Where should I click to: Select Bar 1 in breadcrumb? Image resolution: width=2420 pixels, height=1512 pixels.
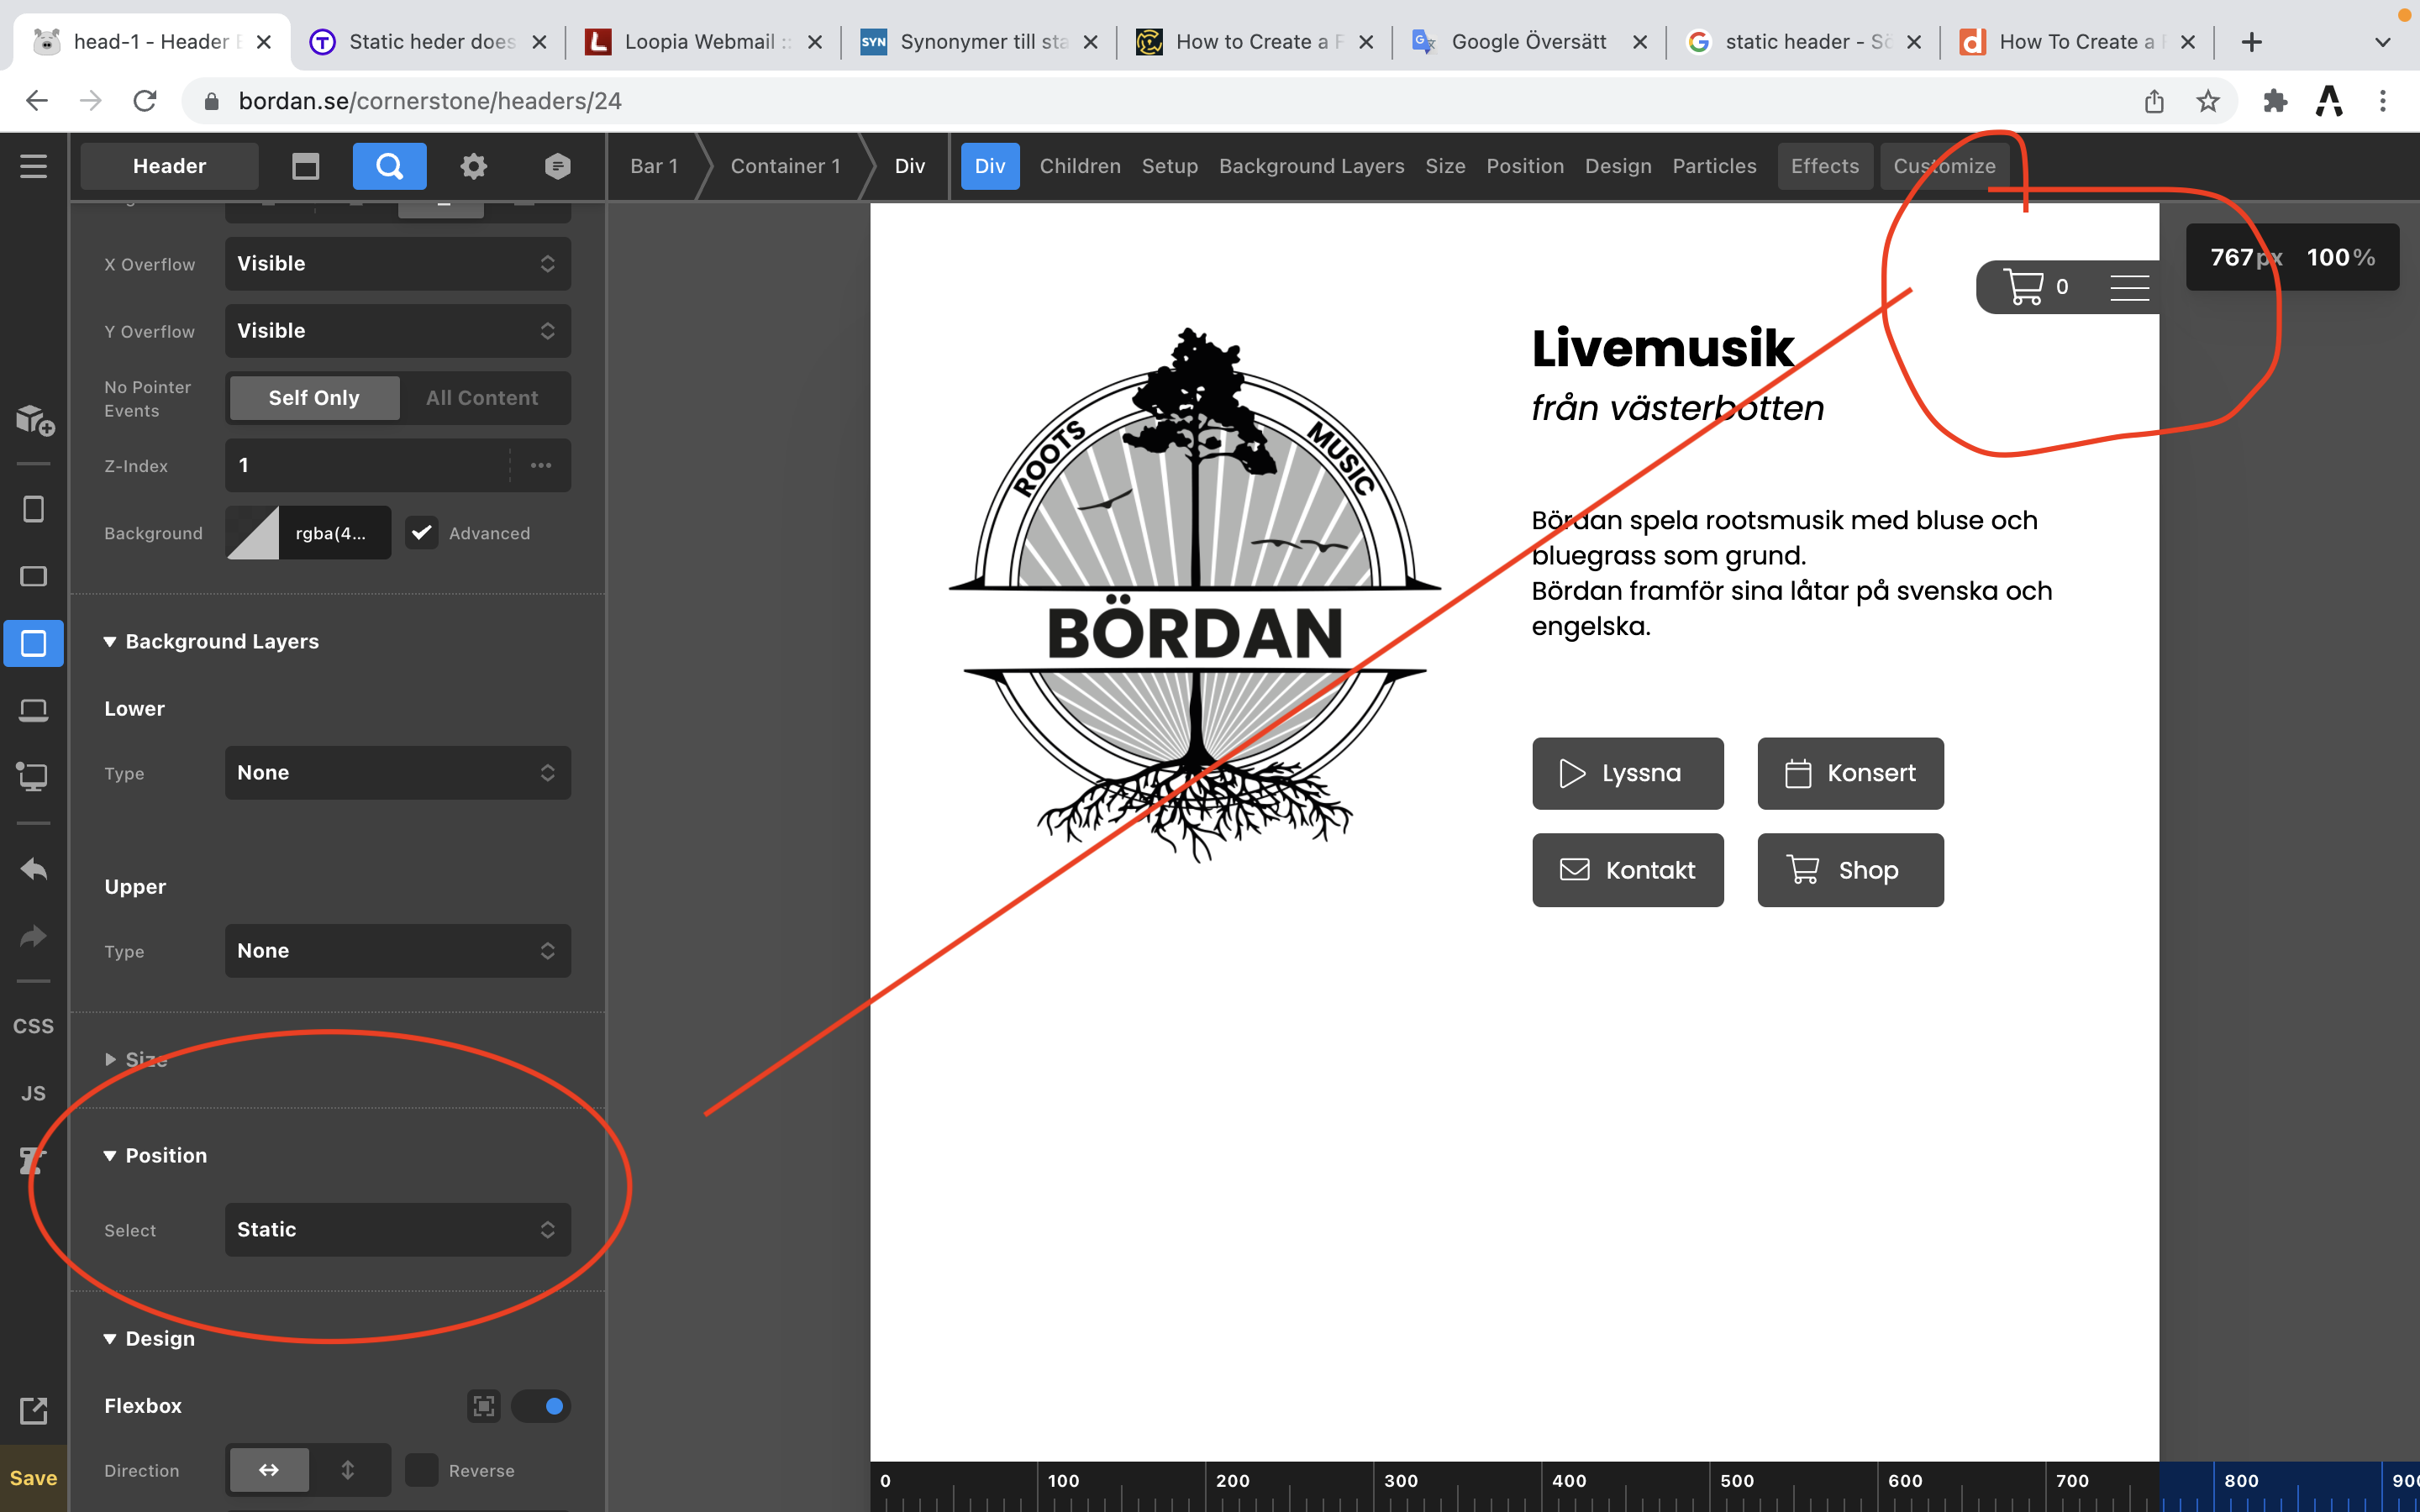[654, 166]
